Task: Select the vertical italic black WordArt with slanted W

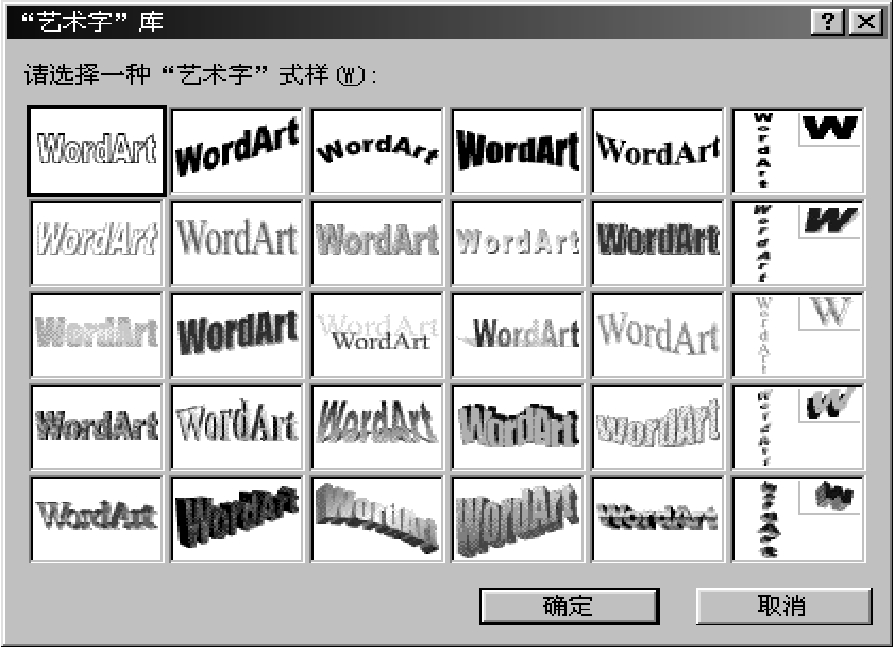Action: click(798, 243)
